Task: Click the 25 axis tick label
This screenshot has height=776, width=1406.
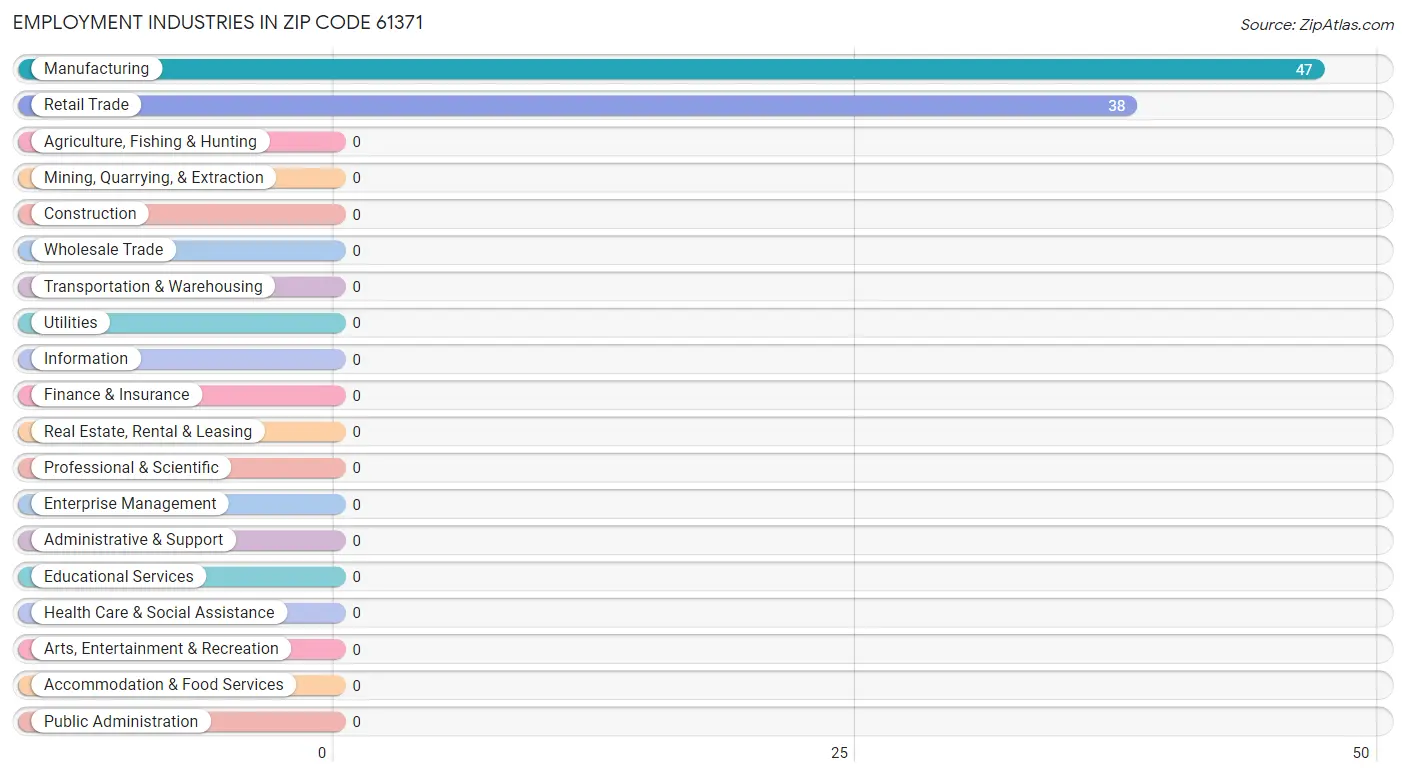Action: 840,753
